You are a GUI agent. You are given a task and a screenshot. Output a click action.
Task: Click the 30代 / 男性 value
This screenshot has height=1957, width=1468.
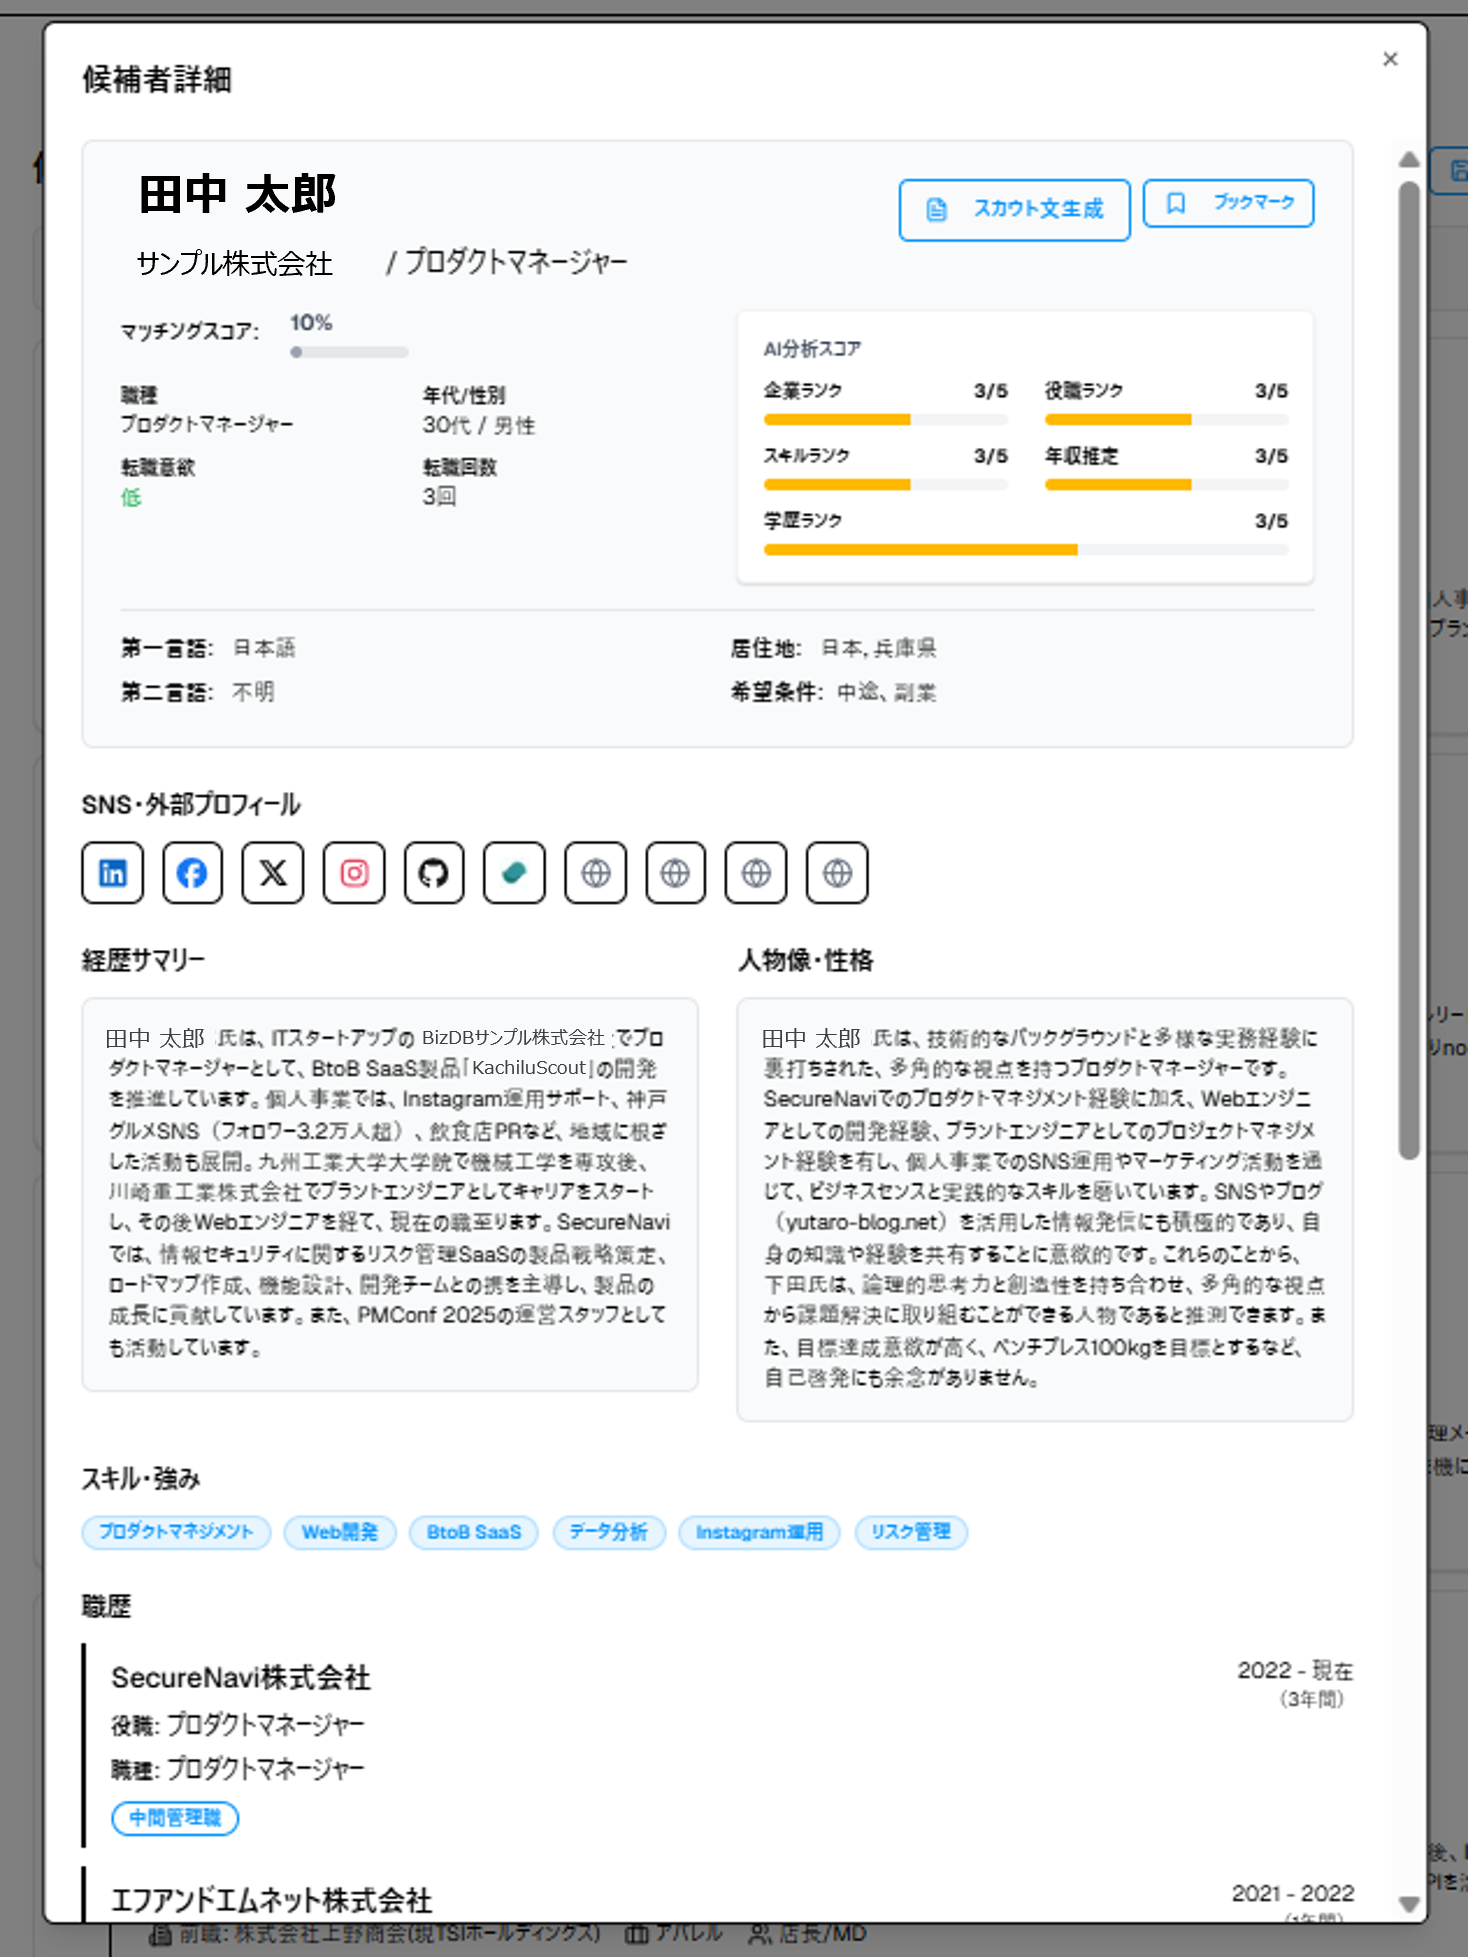[479, 425]
